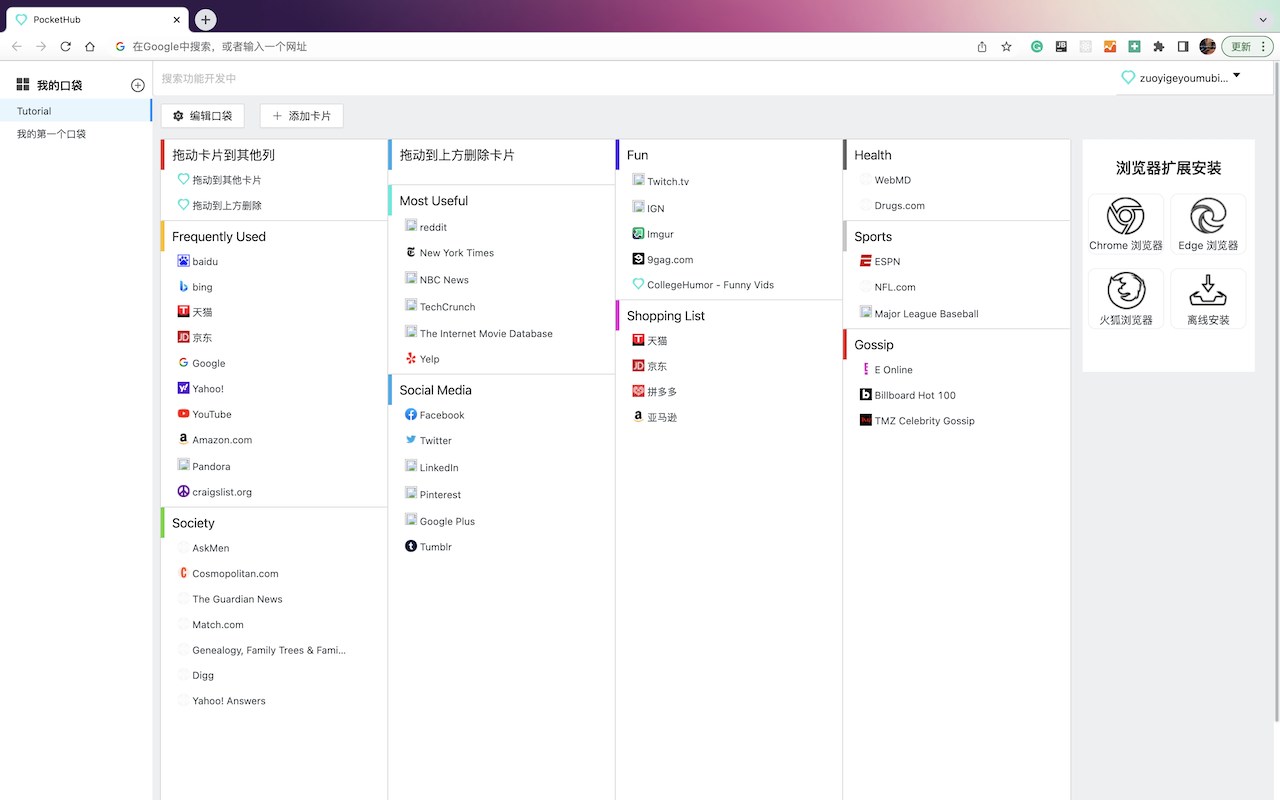Open the Yahoo! Answers link
The image size is (1280, 800).
[229, 701]
